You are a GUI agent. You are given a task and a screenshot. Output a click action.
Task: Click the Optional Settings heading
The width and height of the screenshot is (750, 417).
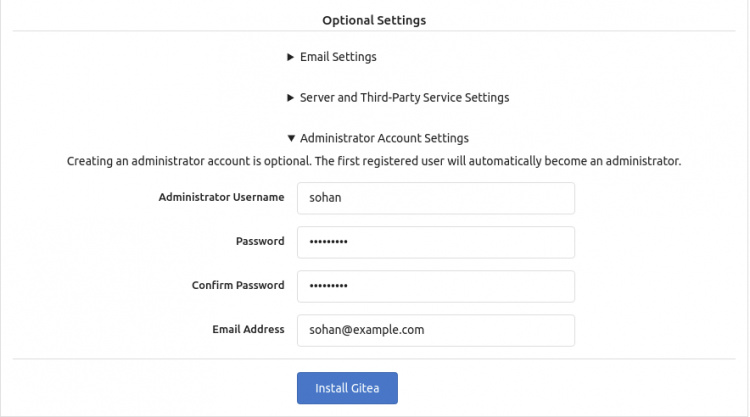point(374,19)
